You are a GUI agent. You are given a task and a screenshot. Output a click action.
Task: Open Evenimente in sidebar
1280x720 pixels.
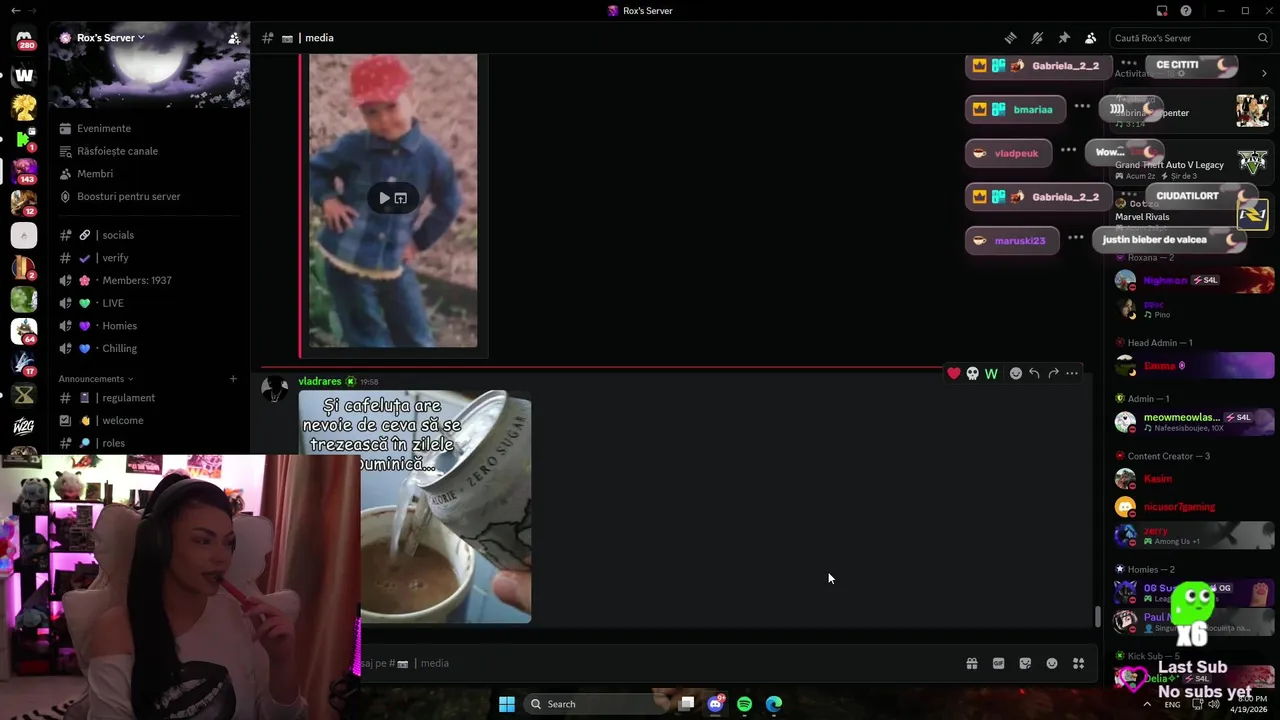point(148,128)
